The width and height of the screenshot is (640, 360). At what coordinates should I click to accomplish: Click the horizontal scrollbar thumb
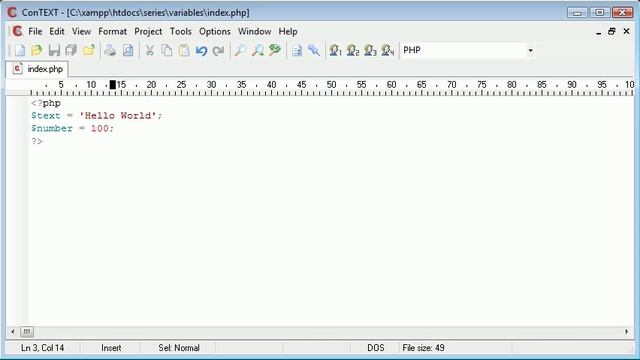click(x=27, y=331)
